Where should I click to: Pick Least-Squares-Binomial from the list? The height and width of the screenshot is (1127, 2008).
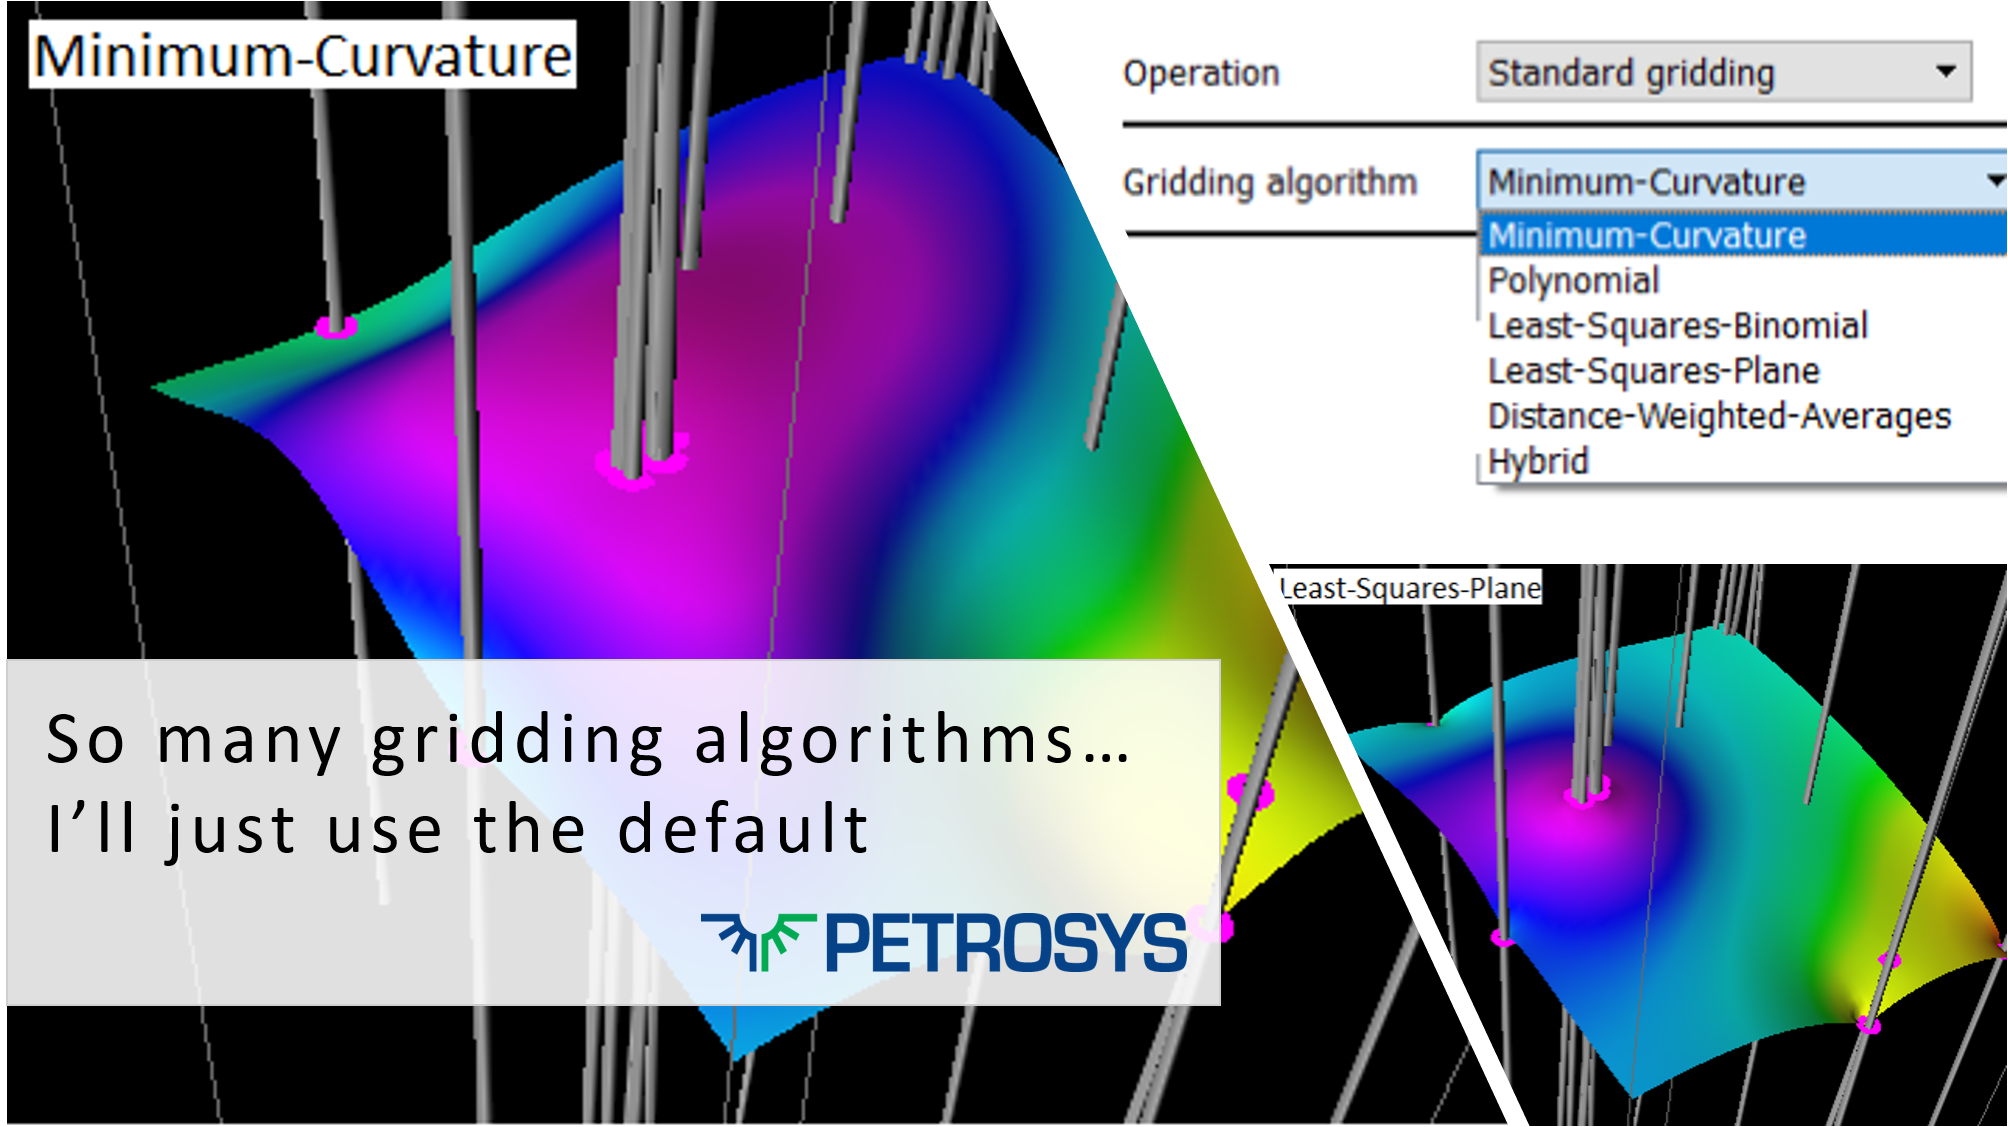pyautogui.click(x=1677, y=326)
